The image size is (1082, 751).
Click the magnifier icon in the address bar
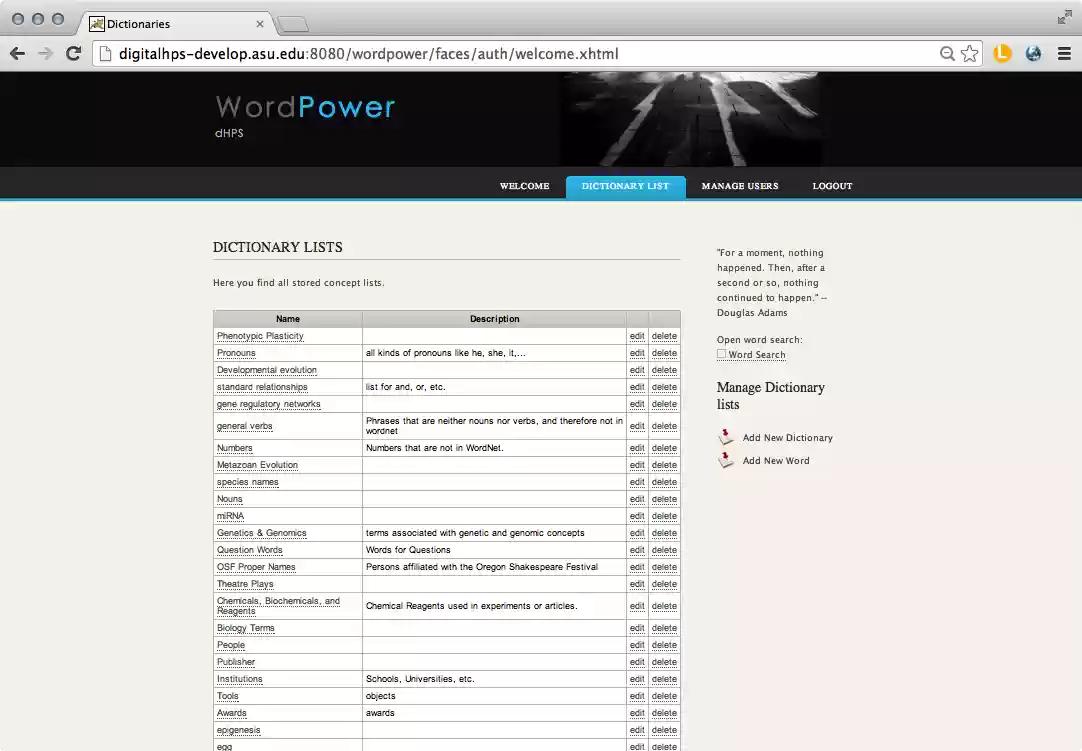coord(947,54)
